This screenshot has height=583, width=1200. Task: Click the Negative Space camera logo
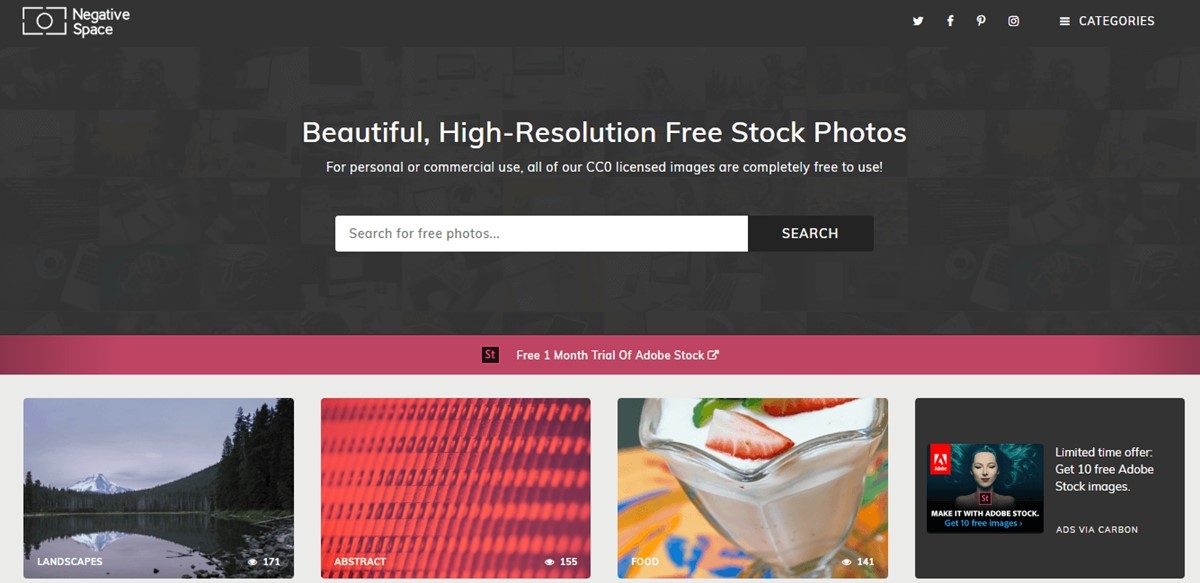pyautogui.click(x=44, y=21)
